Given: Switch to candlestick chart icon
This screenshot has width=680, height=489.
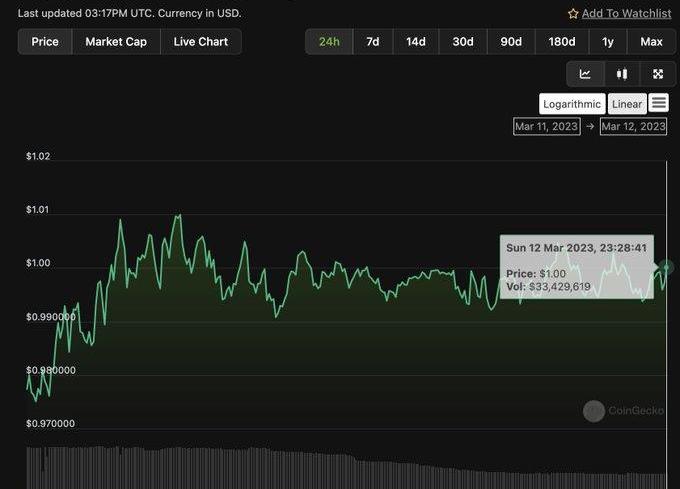Looking at the screenshot, I should (622, 74).
